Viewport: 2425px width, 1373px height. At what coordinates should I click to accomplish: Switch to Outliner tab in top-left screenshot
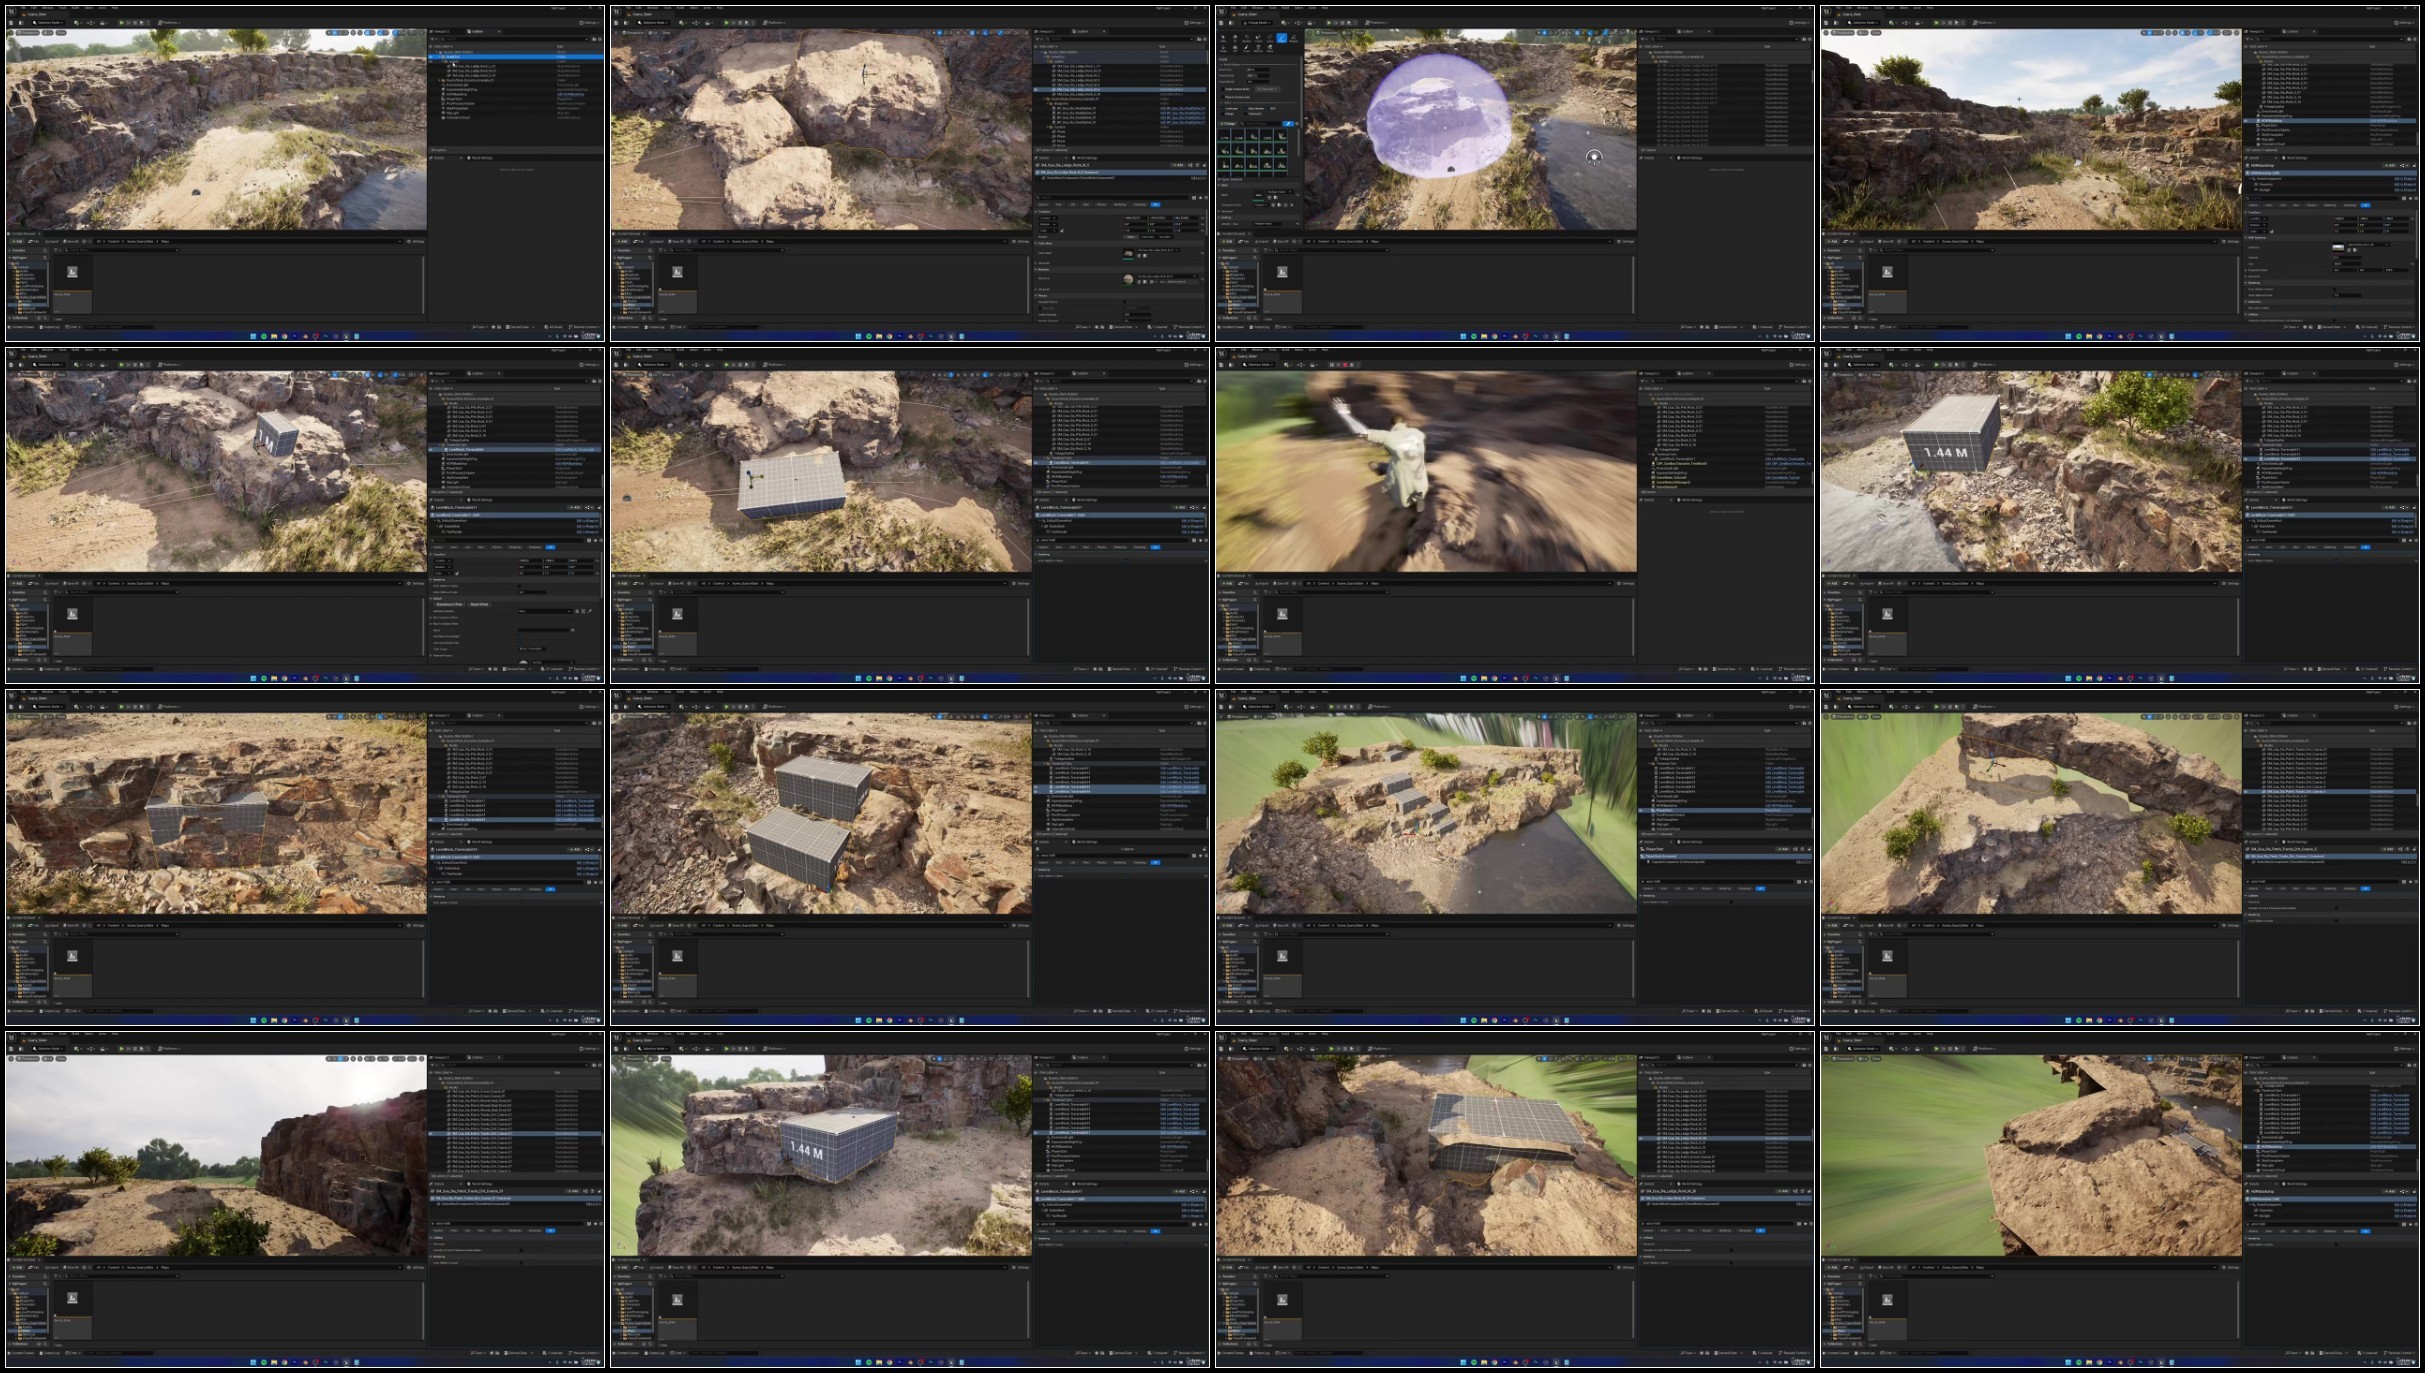point(478,31)
